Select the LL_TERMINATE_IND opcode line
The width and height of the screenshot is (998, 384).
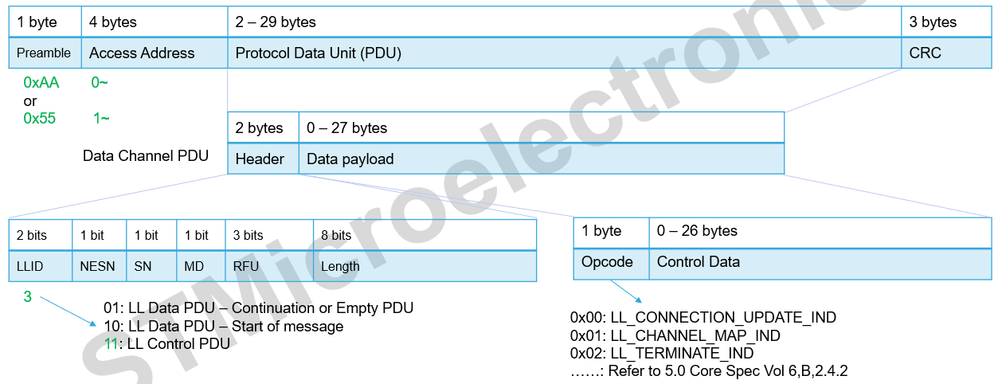click(x=662, y=353)
